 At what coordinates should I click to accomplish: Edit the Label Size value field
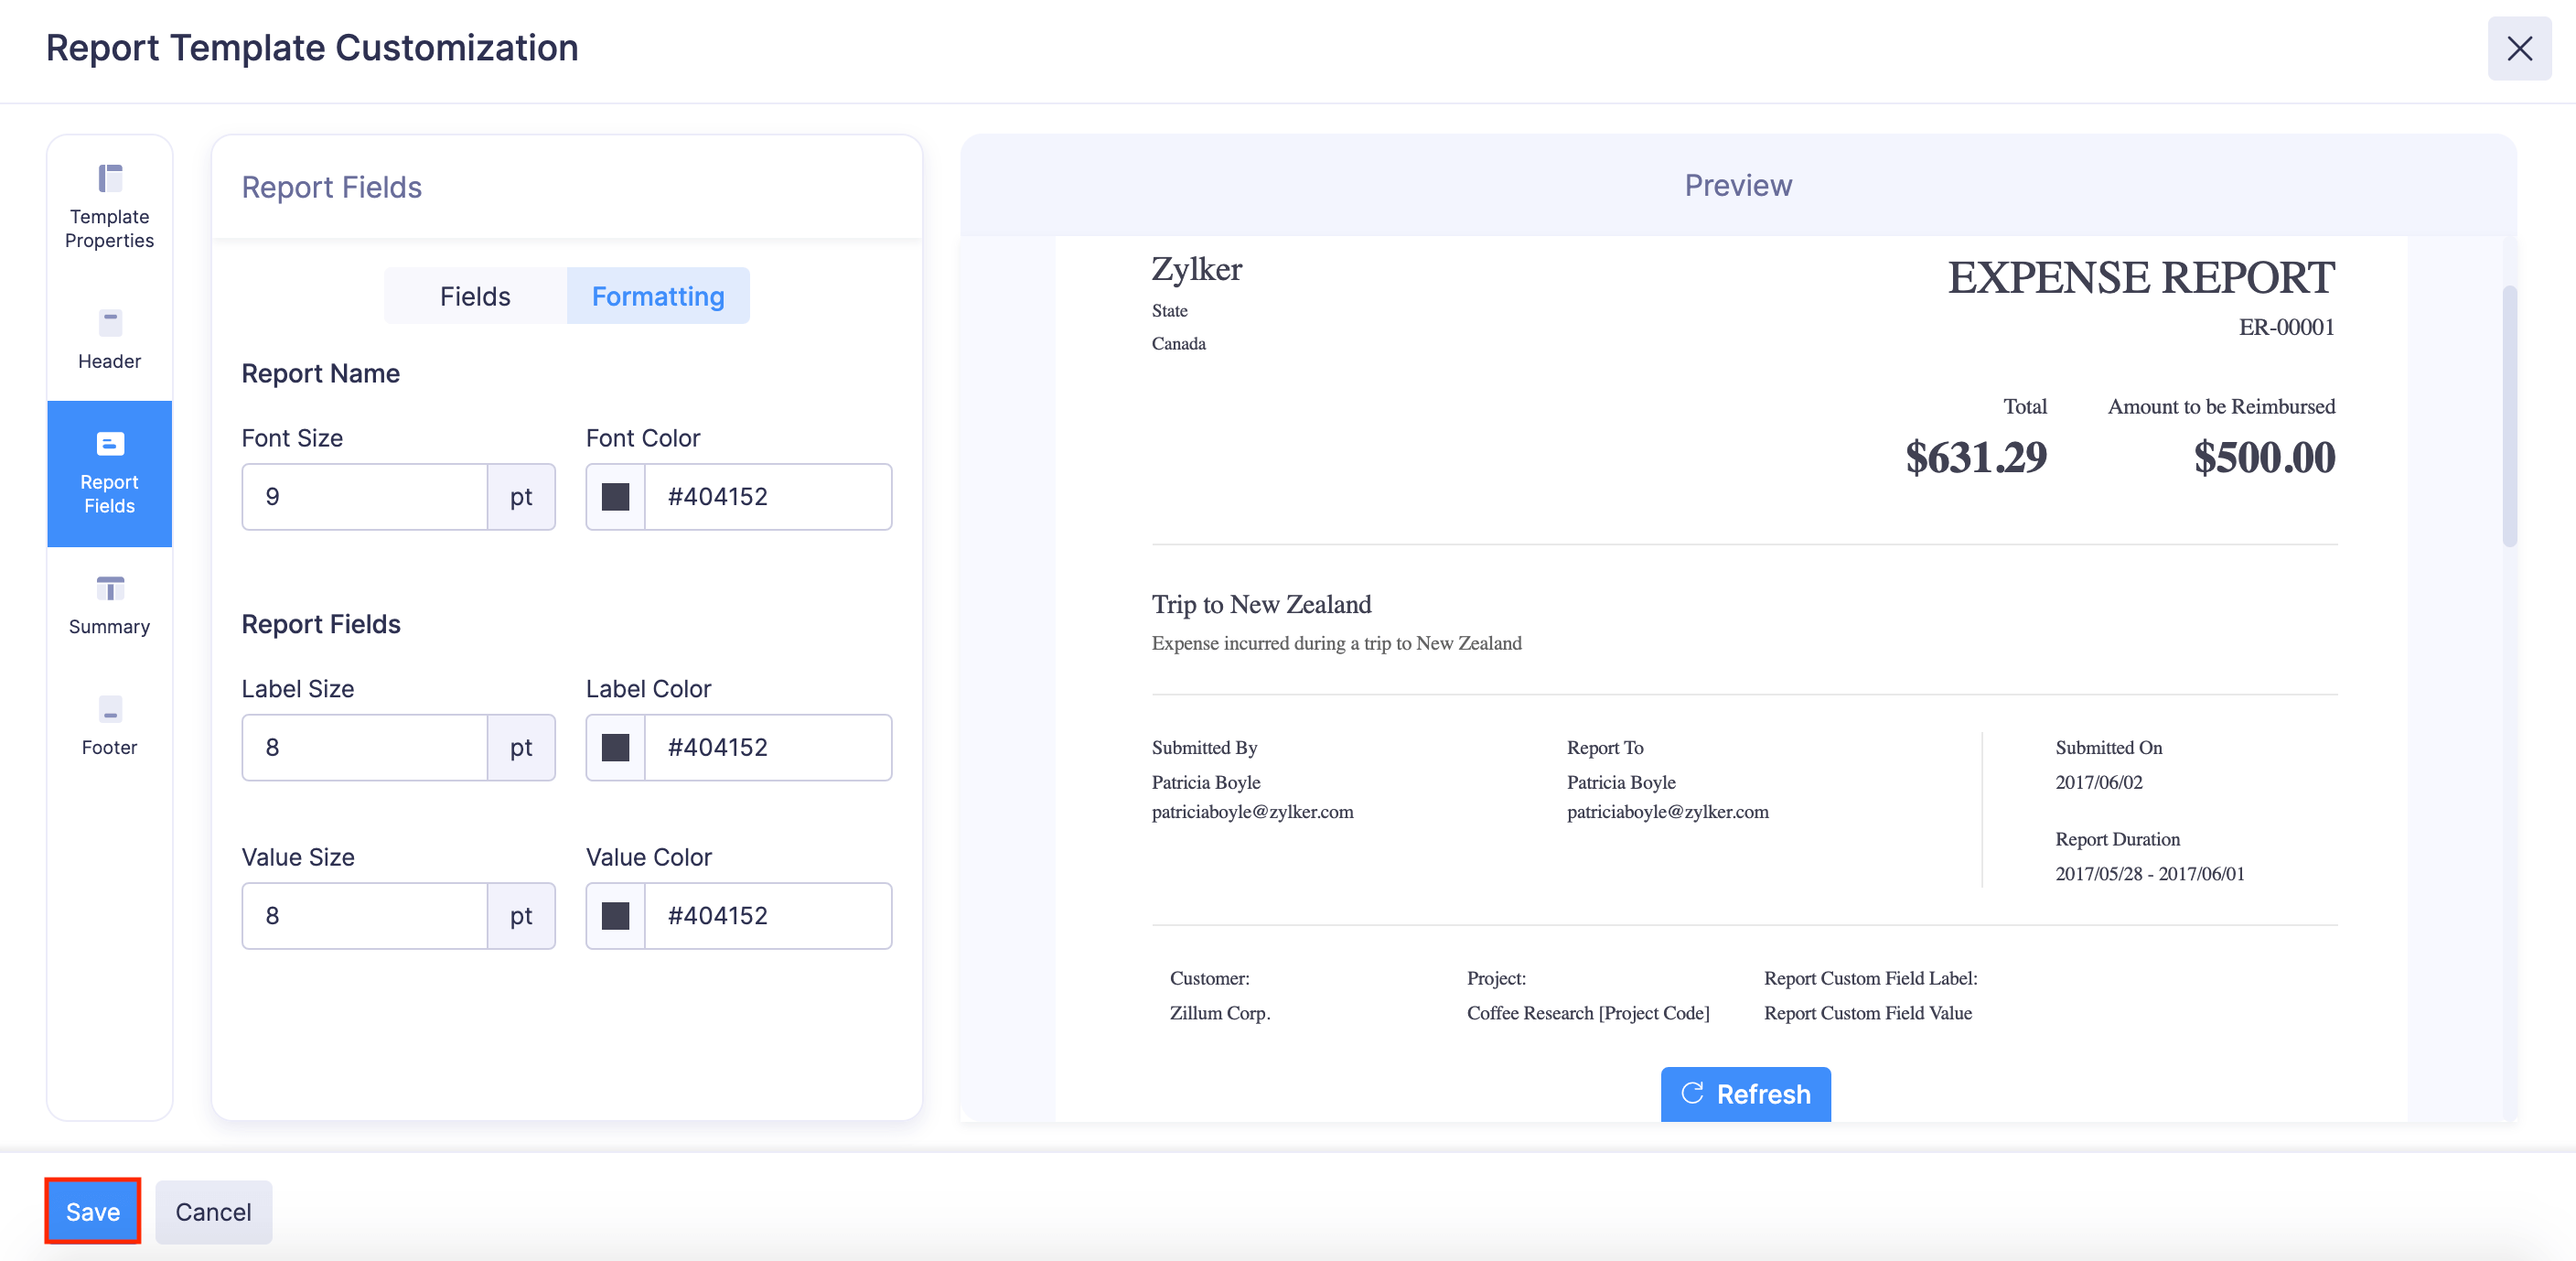(365, 747)
